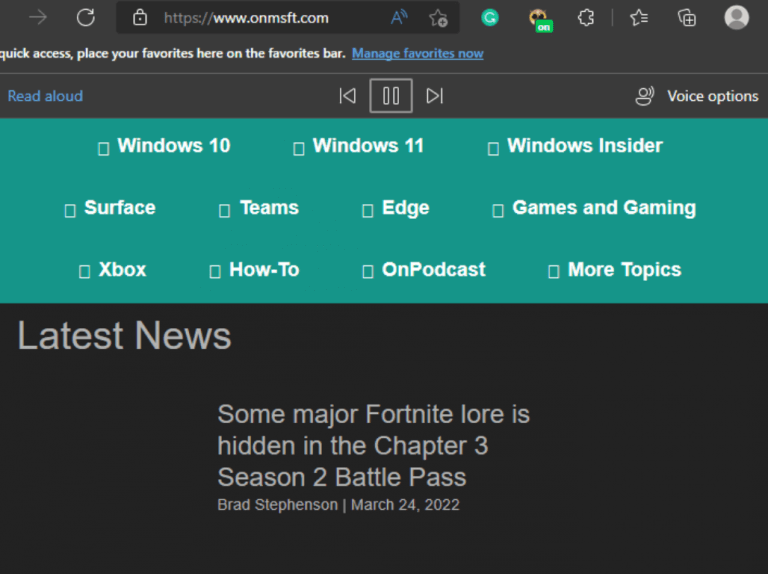Viewport: 768px width, 574px height.
Task: Open the user profile avatar
Action: coord(737,17)
